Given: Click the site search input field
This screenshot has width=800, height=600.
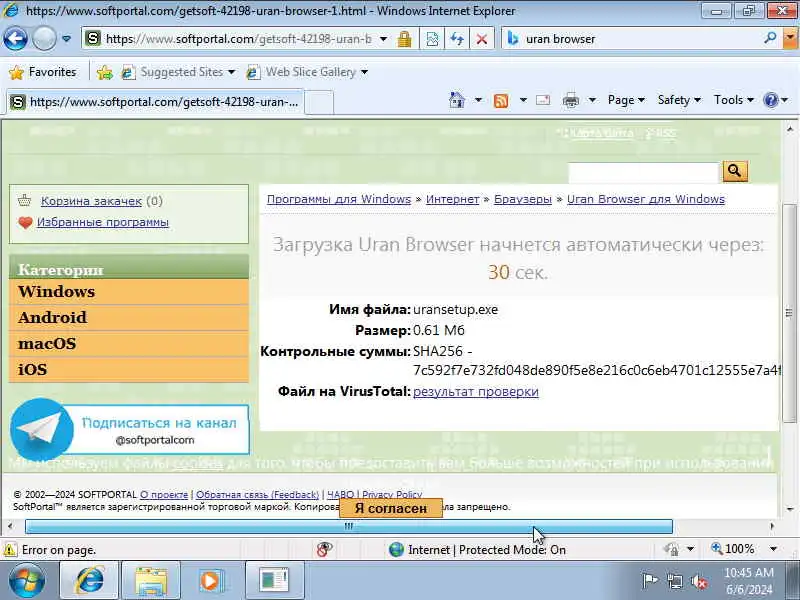Looking at the screenshot, I should (x=644, y=173).
